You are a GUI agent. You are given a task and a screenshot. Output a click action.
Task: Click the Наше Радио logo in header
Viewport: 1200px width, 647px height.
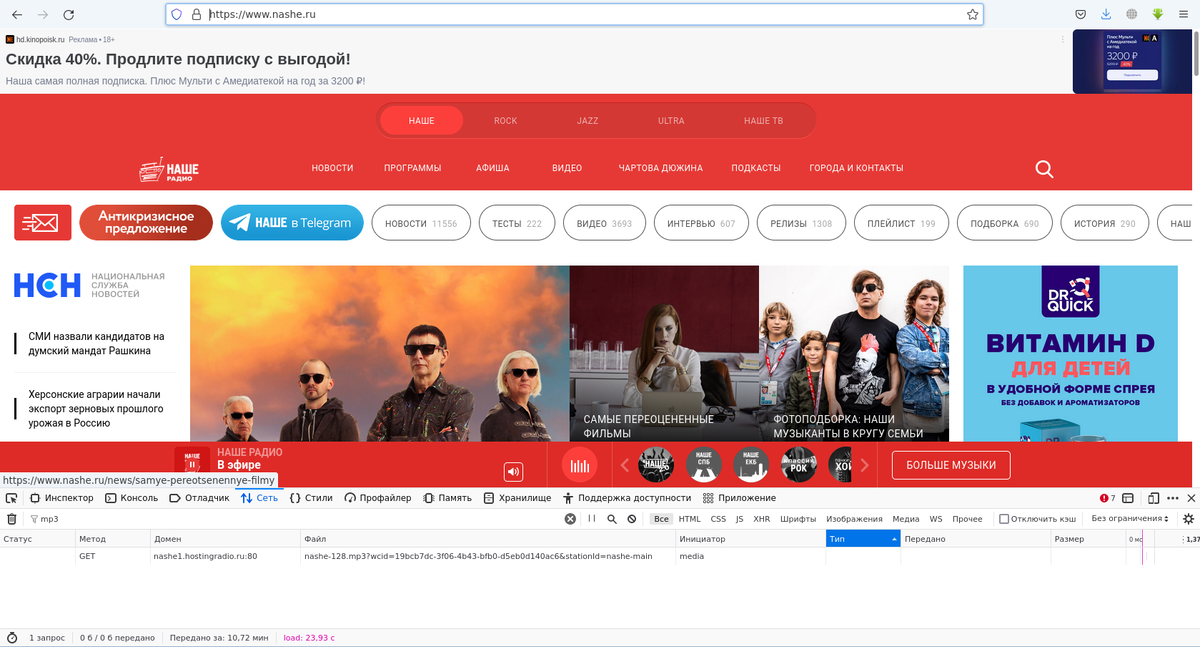coord(169,170)
